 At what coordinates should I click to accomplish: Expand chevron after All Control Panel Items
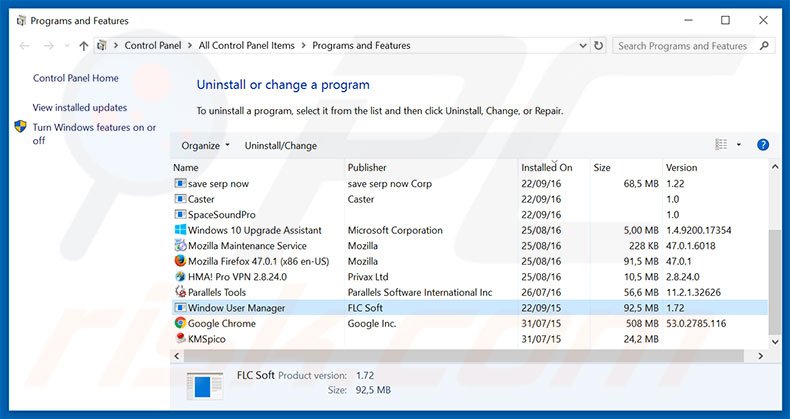pos(303,45)
